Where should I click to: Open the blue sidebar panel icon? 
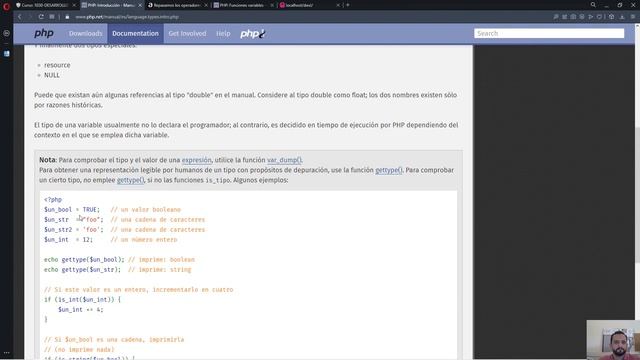pos(7,53)
